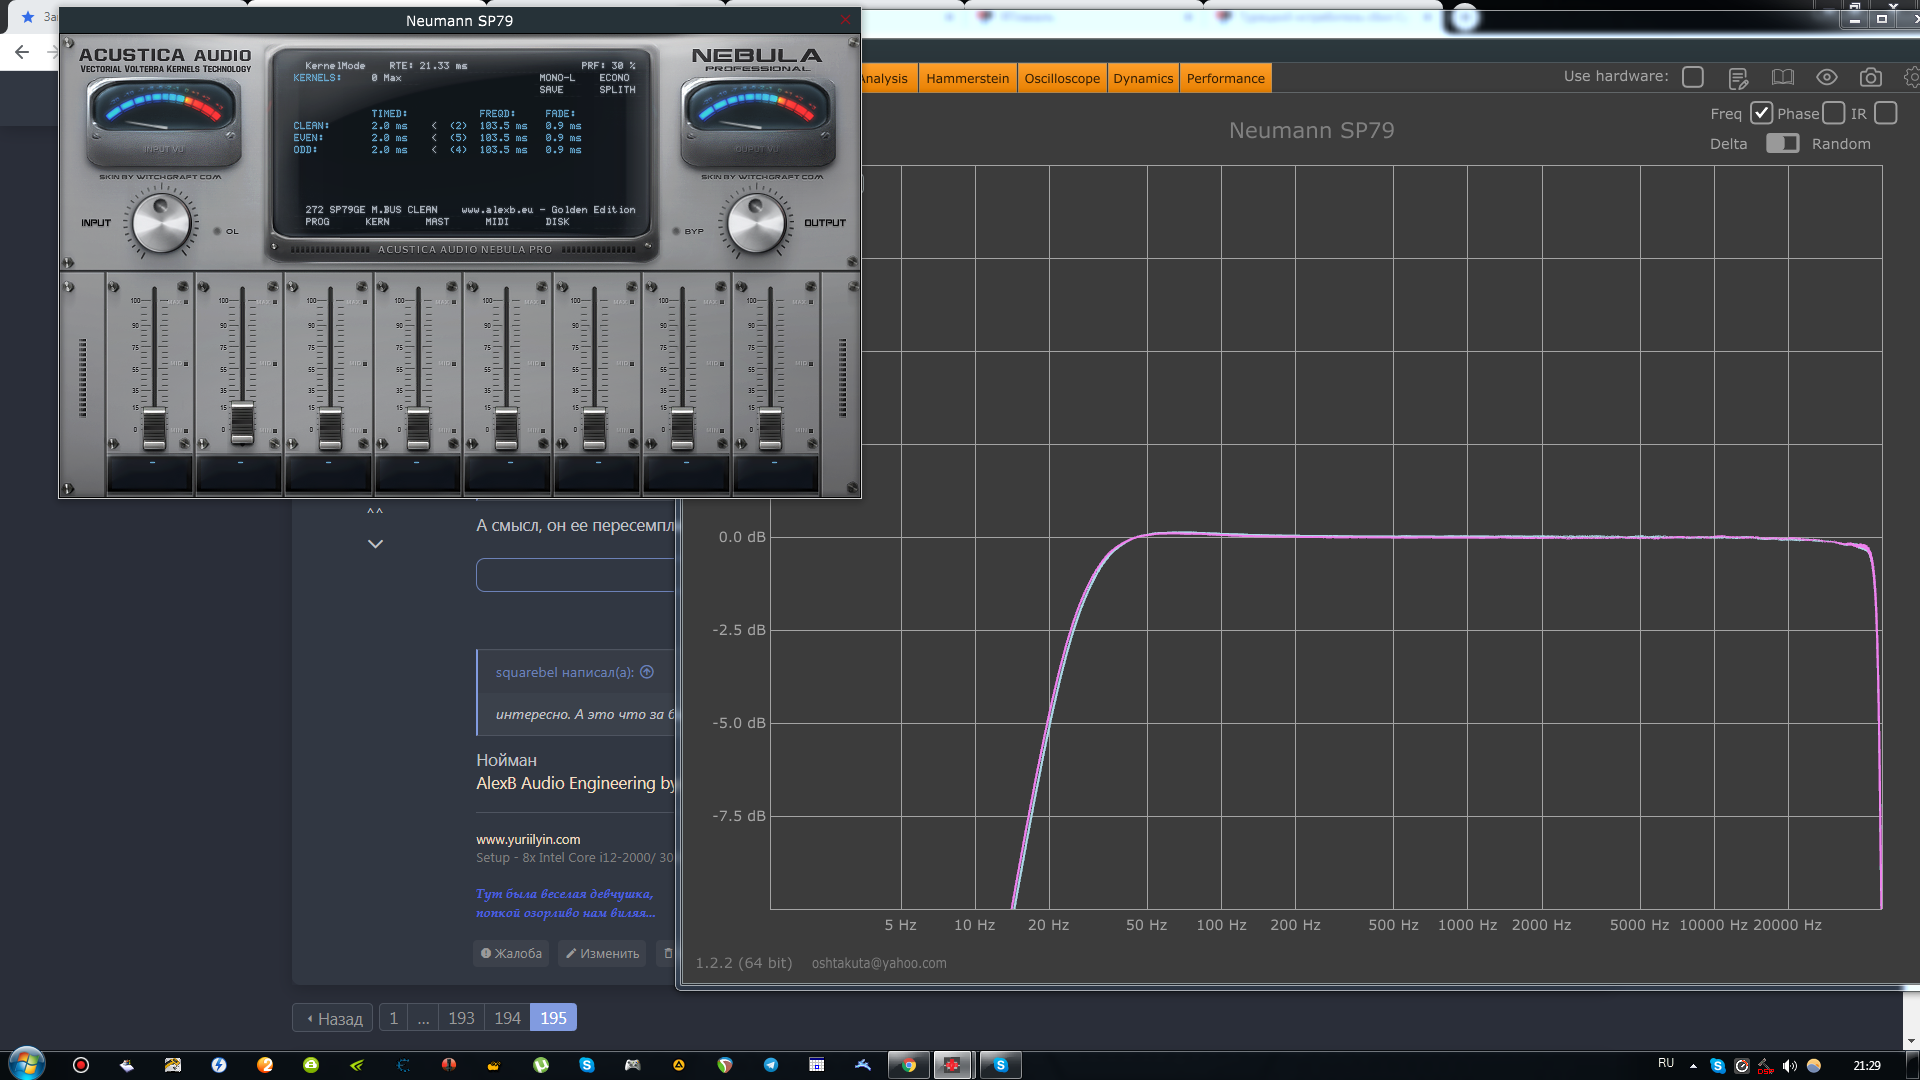The image size is (1920, 1080).
Task: Open the manual book icon
Action: [x=1783, y=77]
